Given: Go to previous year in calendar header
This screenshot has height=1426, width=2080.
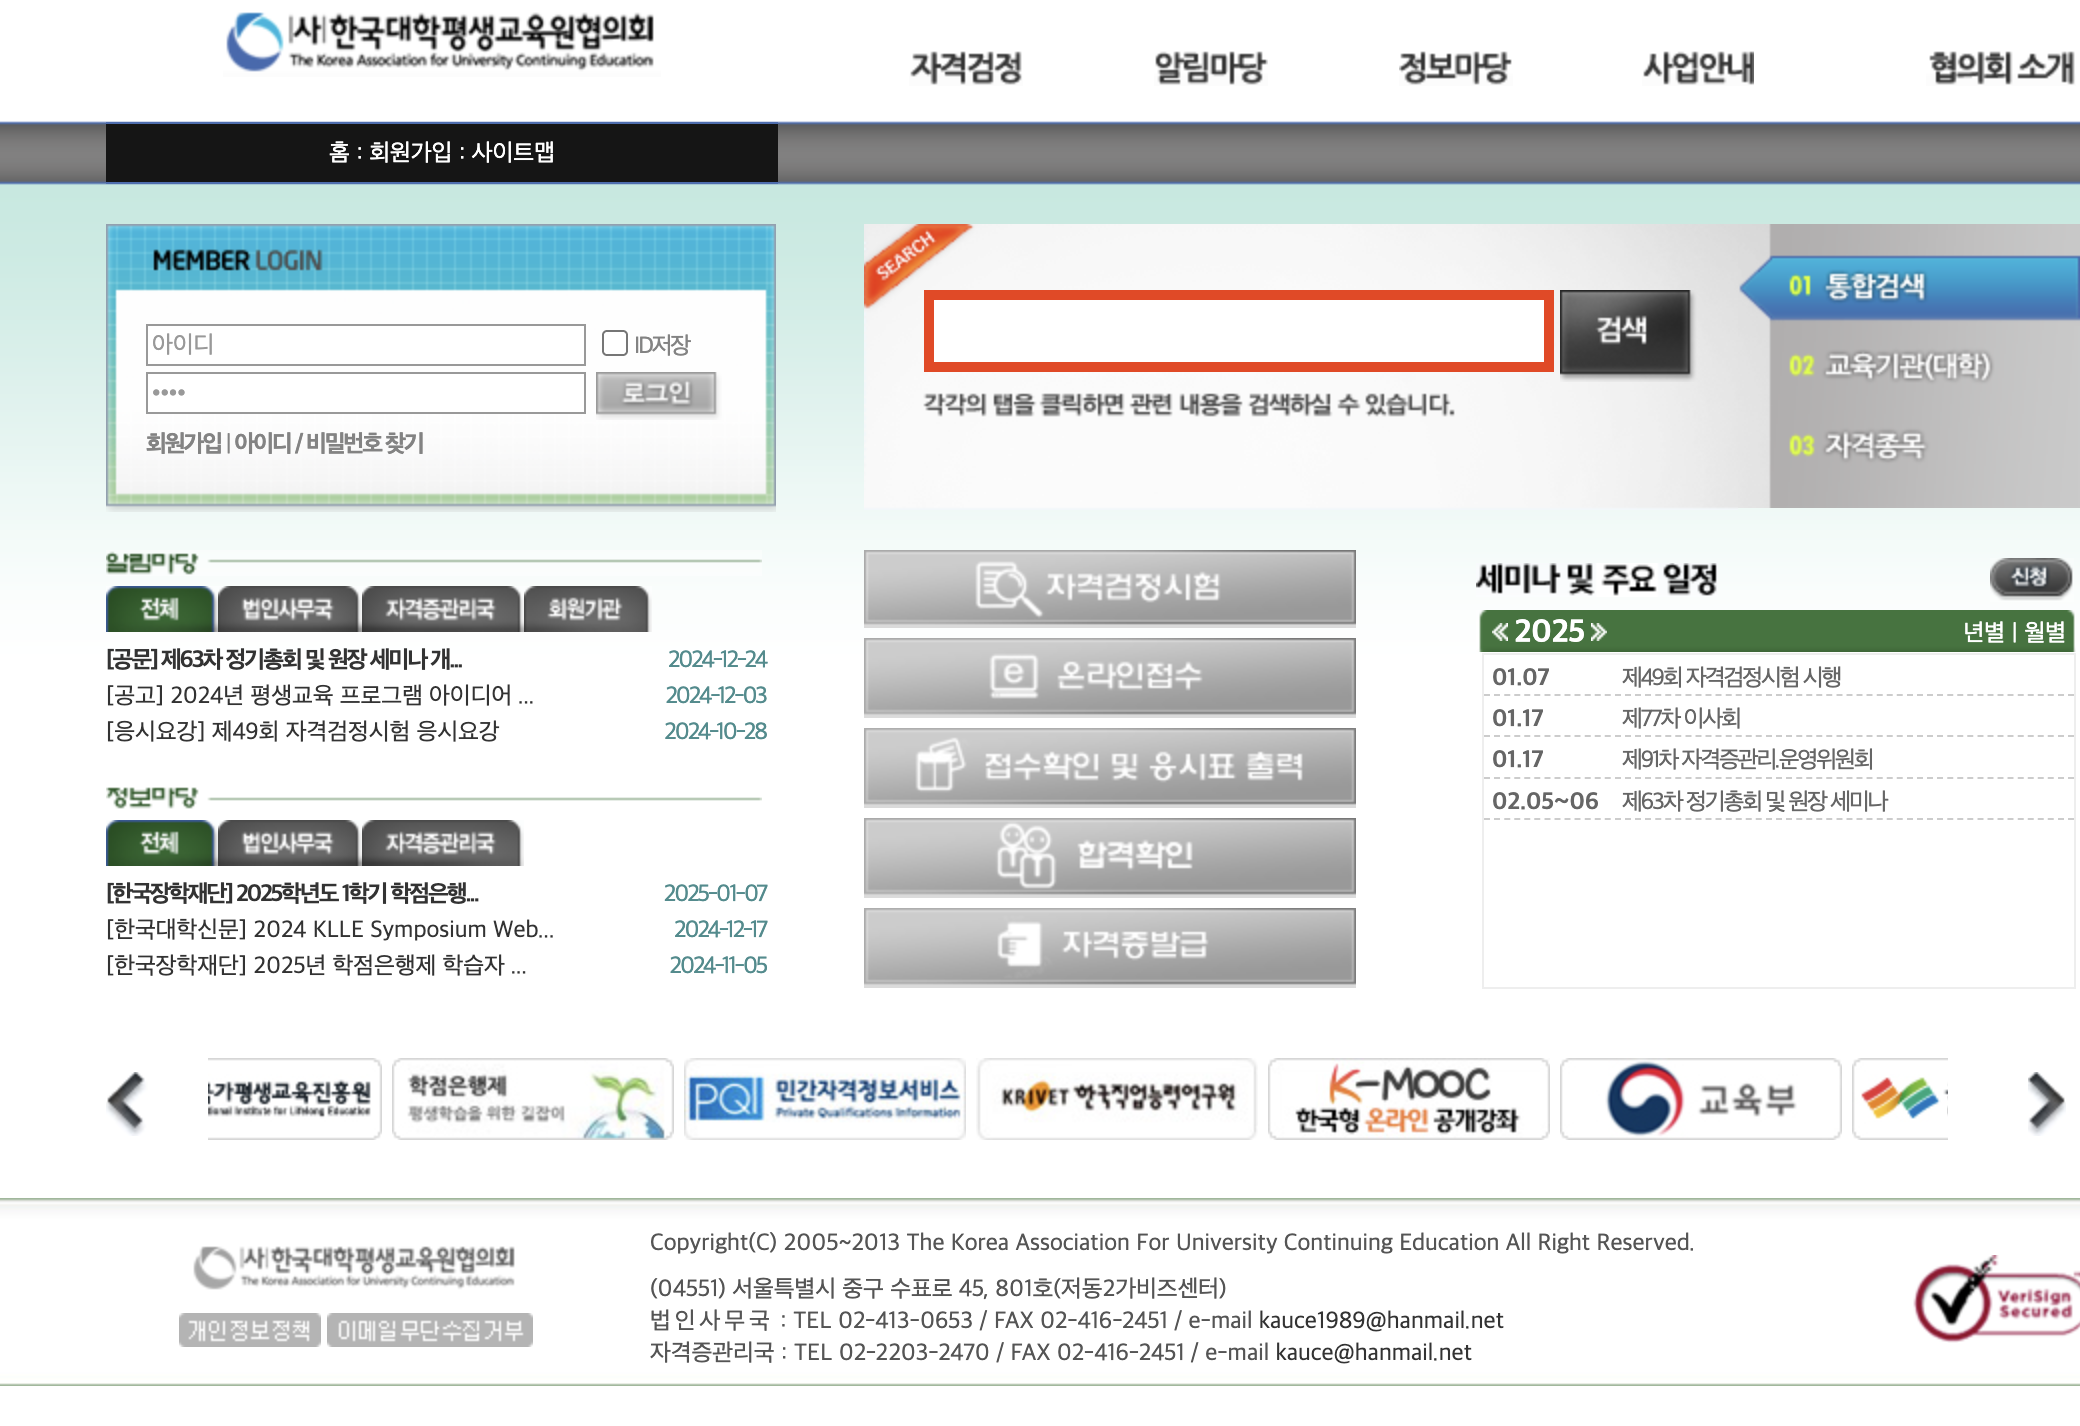Looking at the screenshot, I should pyautogui.click(x=1500, y=632).
